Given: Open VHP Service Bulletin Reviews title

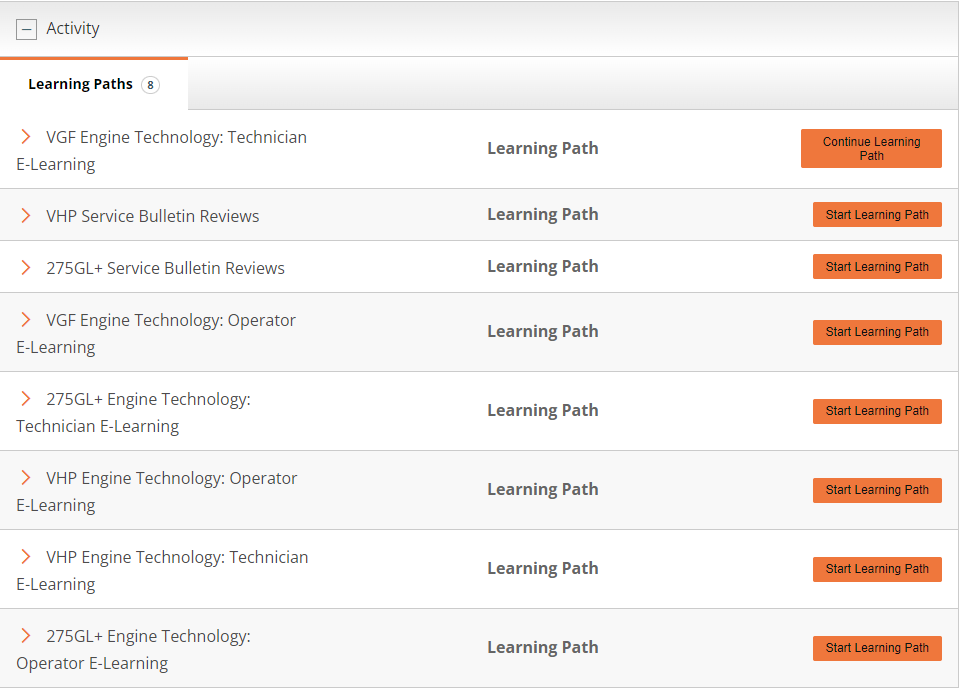Looking at the screenshot, I should point(152,216).
